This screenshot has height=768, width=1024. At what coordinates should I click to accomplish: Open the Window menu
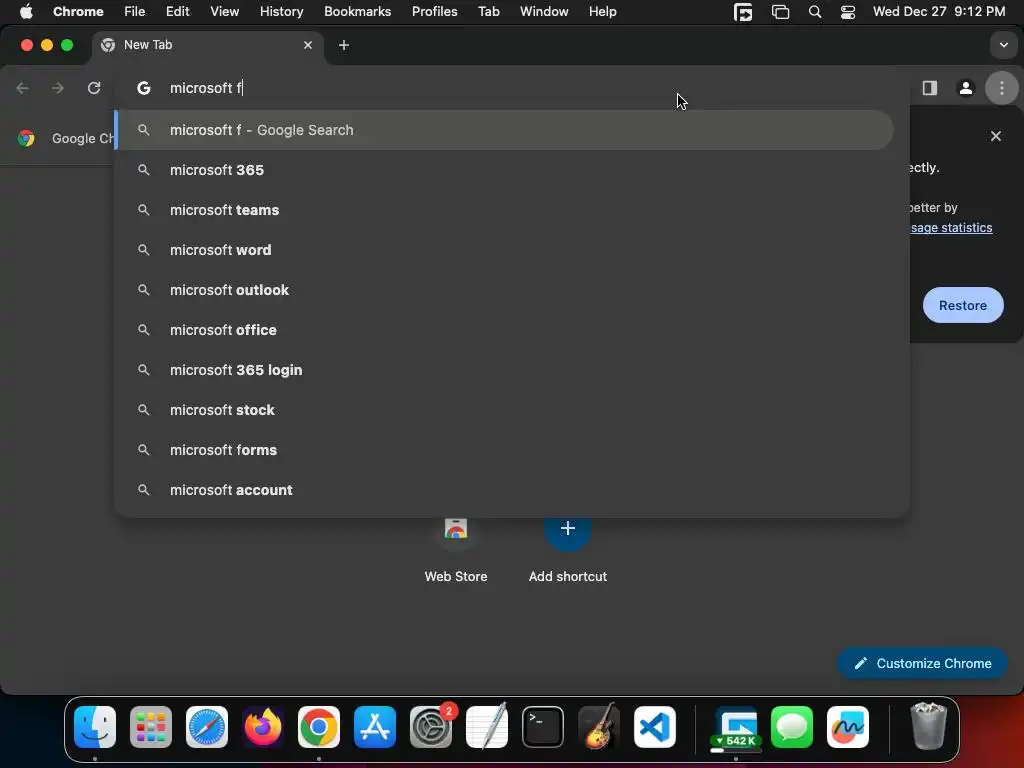[544, 12]
